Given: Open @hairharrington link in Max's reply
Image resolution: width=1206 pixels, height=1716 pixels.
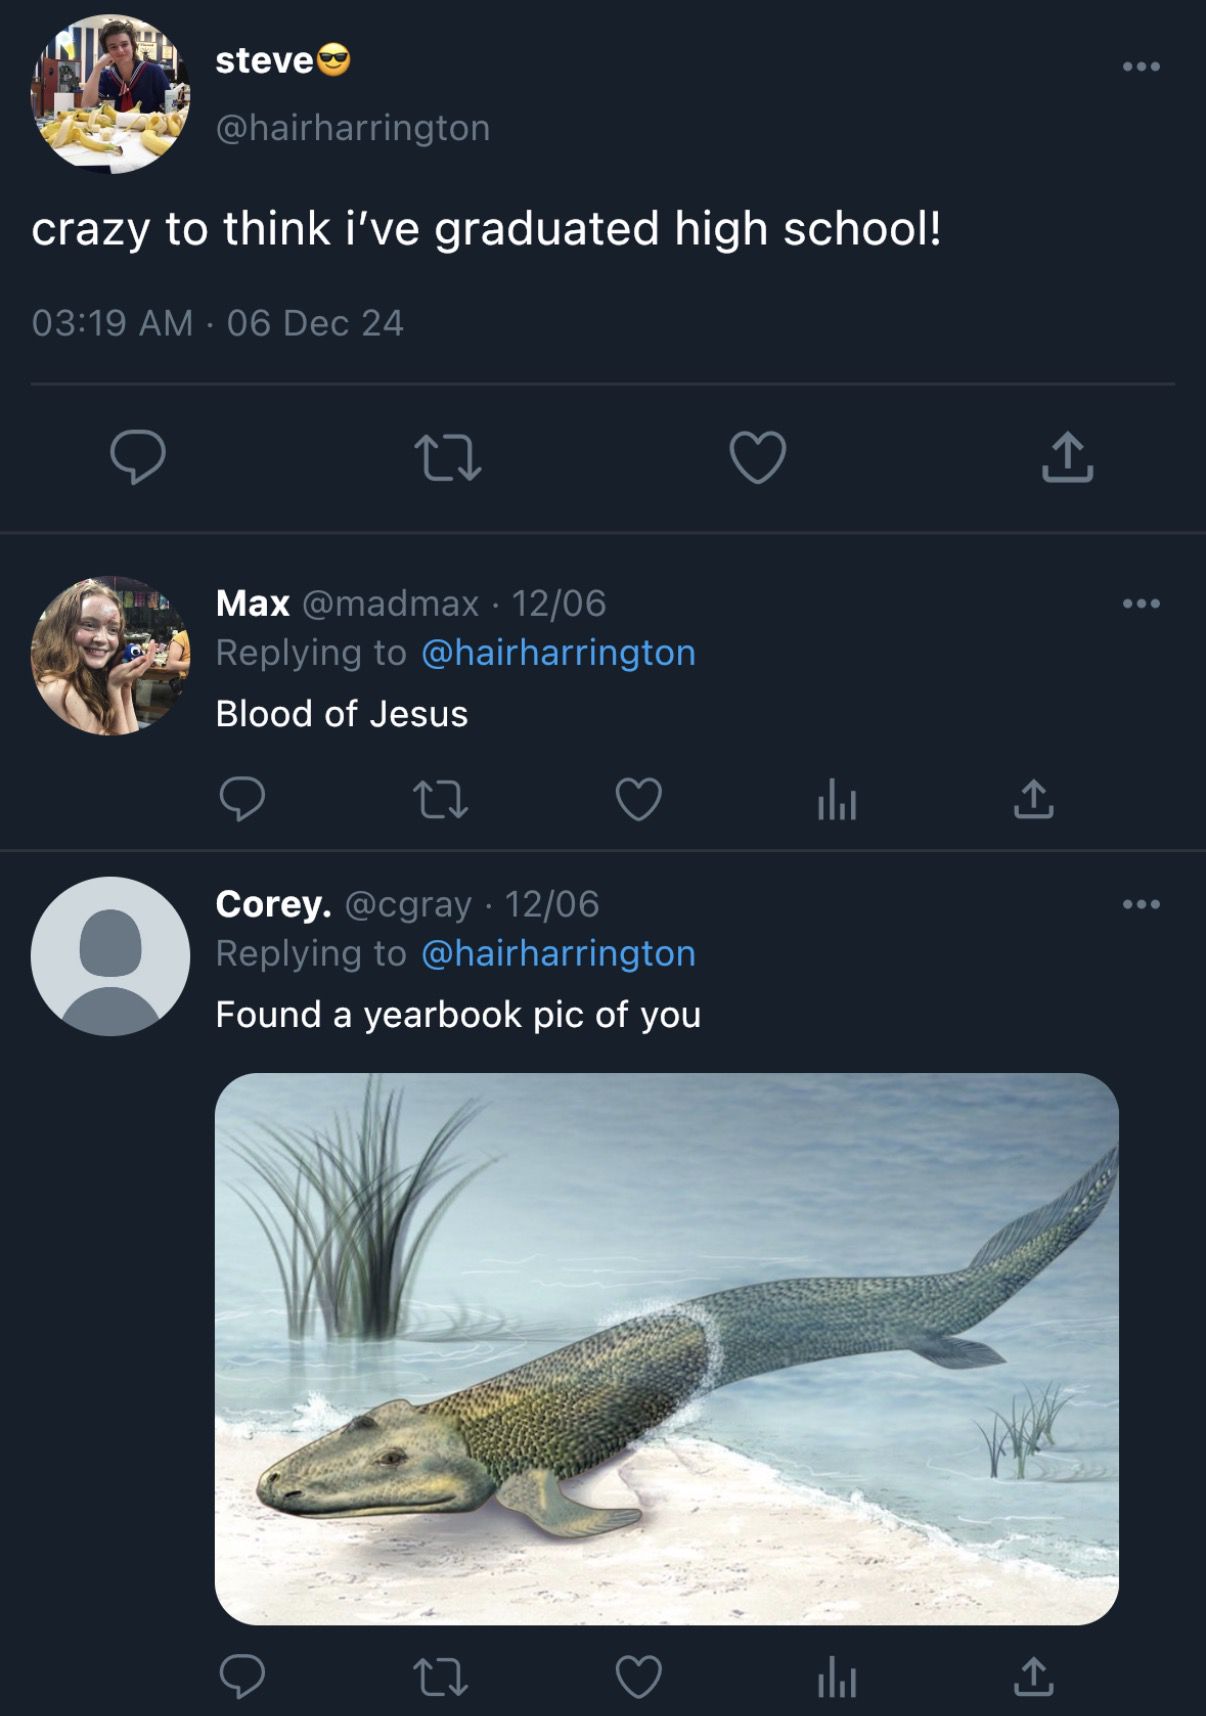Looking at the screenshot, I should coord(558,653).
